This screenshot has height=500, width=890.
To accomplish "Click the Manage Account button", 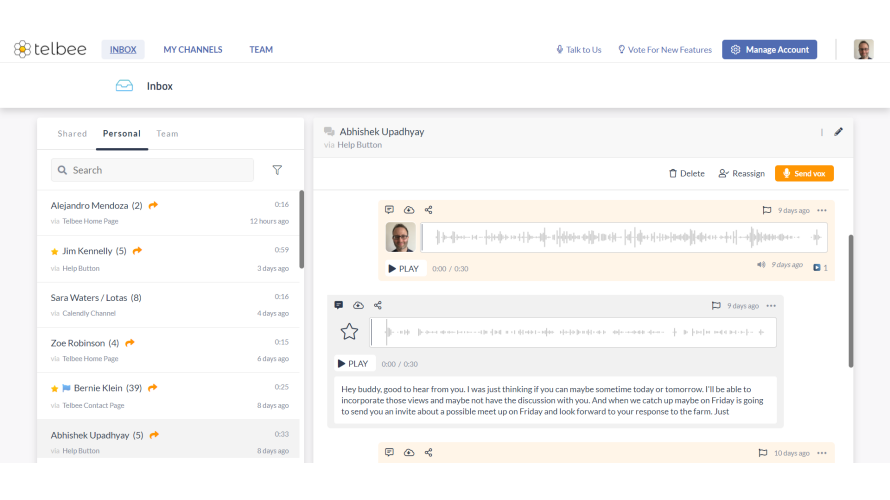I will point(769,49).
